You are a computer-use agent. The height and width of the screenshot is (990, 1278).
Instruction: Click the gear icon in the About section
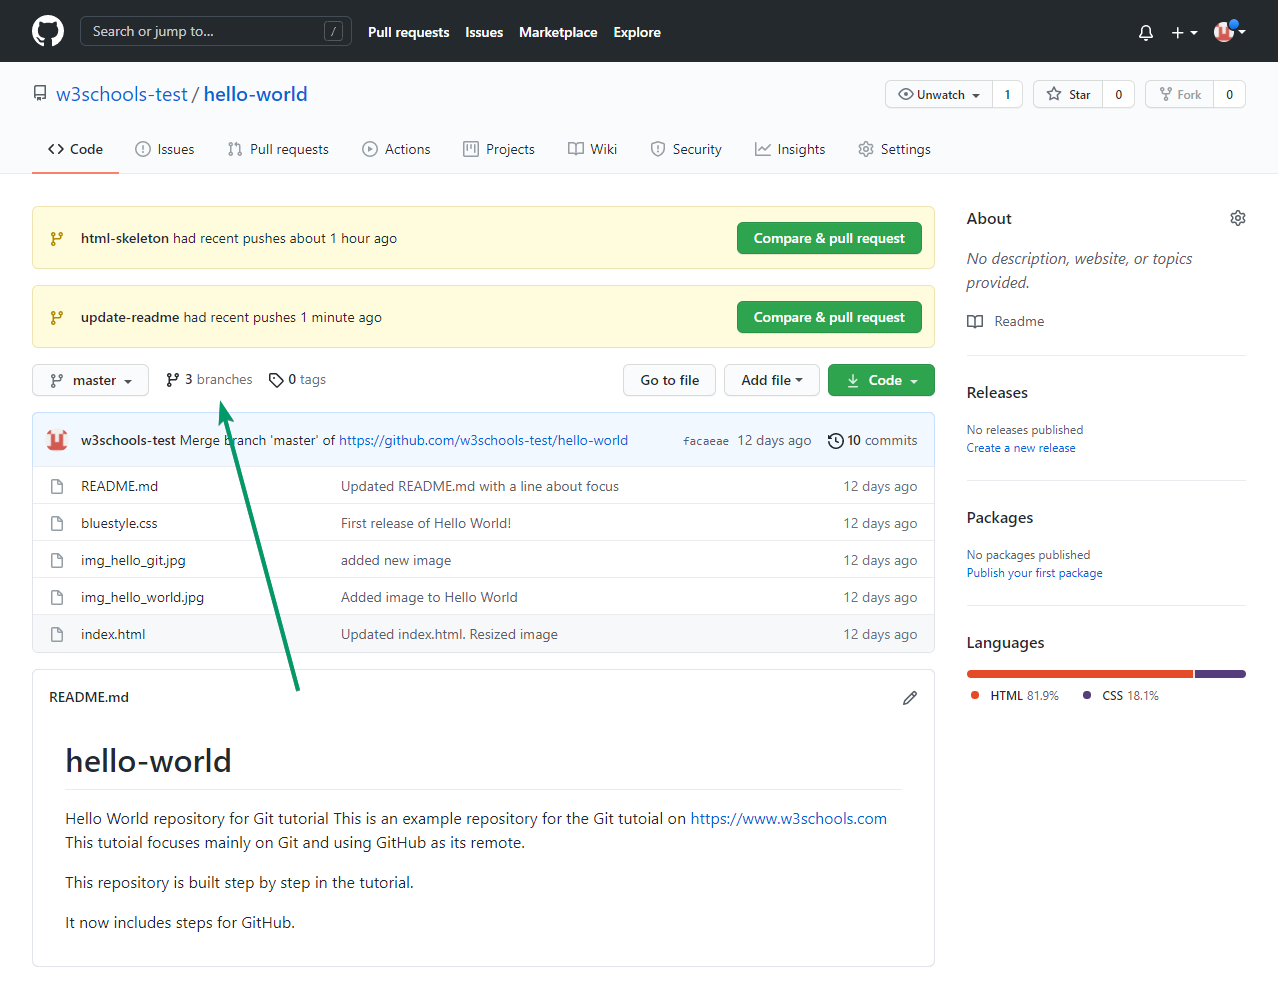(1237, 217)
